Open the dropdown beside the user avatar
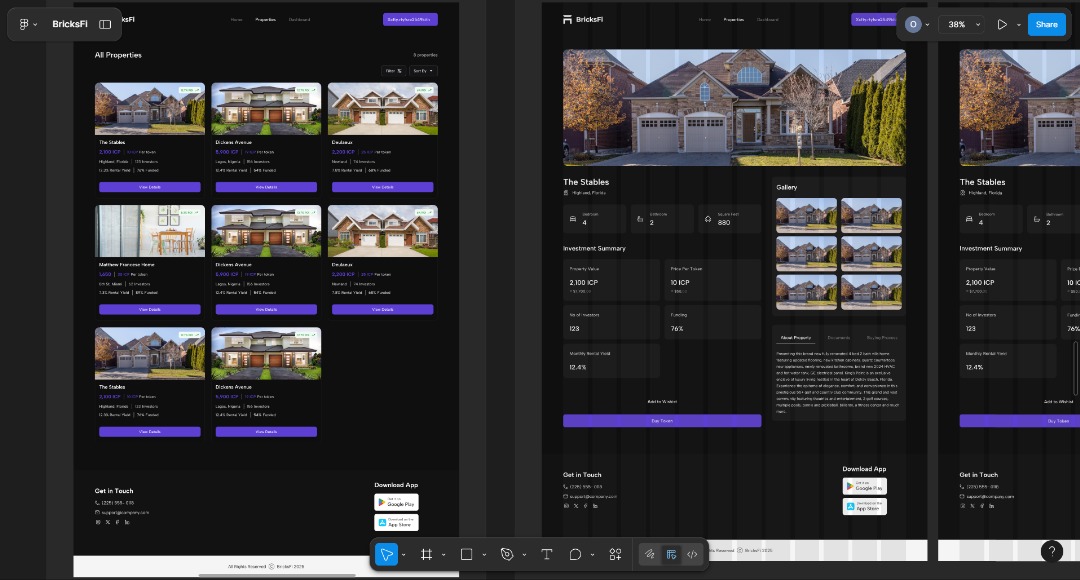Screen dimensions: 1080x580 (927, 25)
